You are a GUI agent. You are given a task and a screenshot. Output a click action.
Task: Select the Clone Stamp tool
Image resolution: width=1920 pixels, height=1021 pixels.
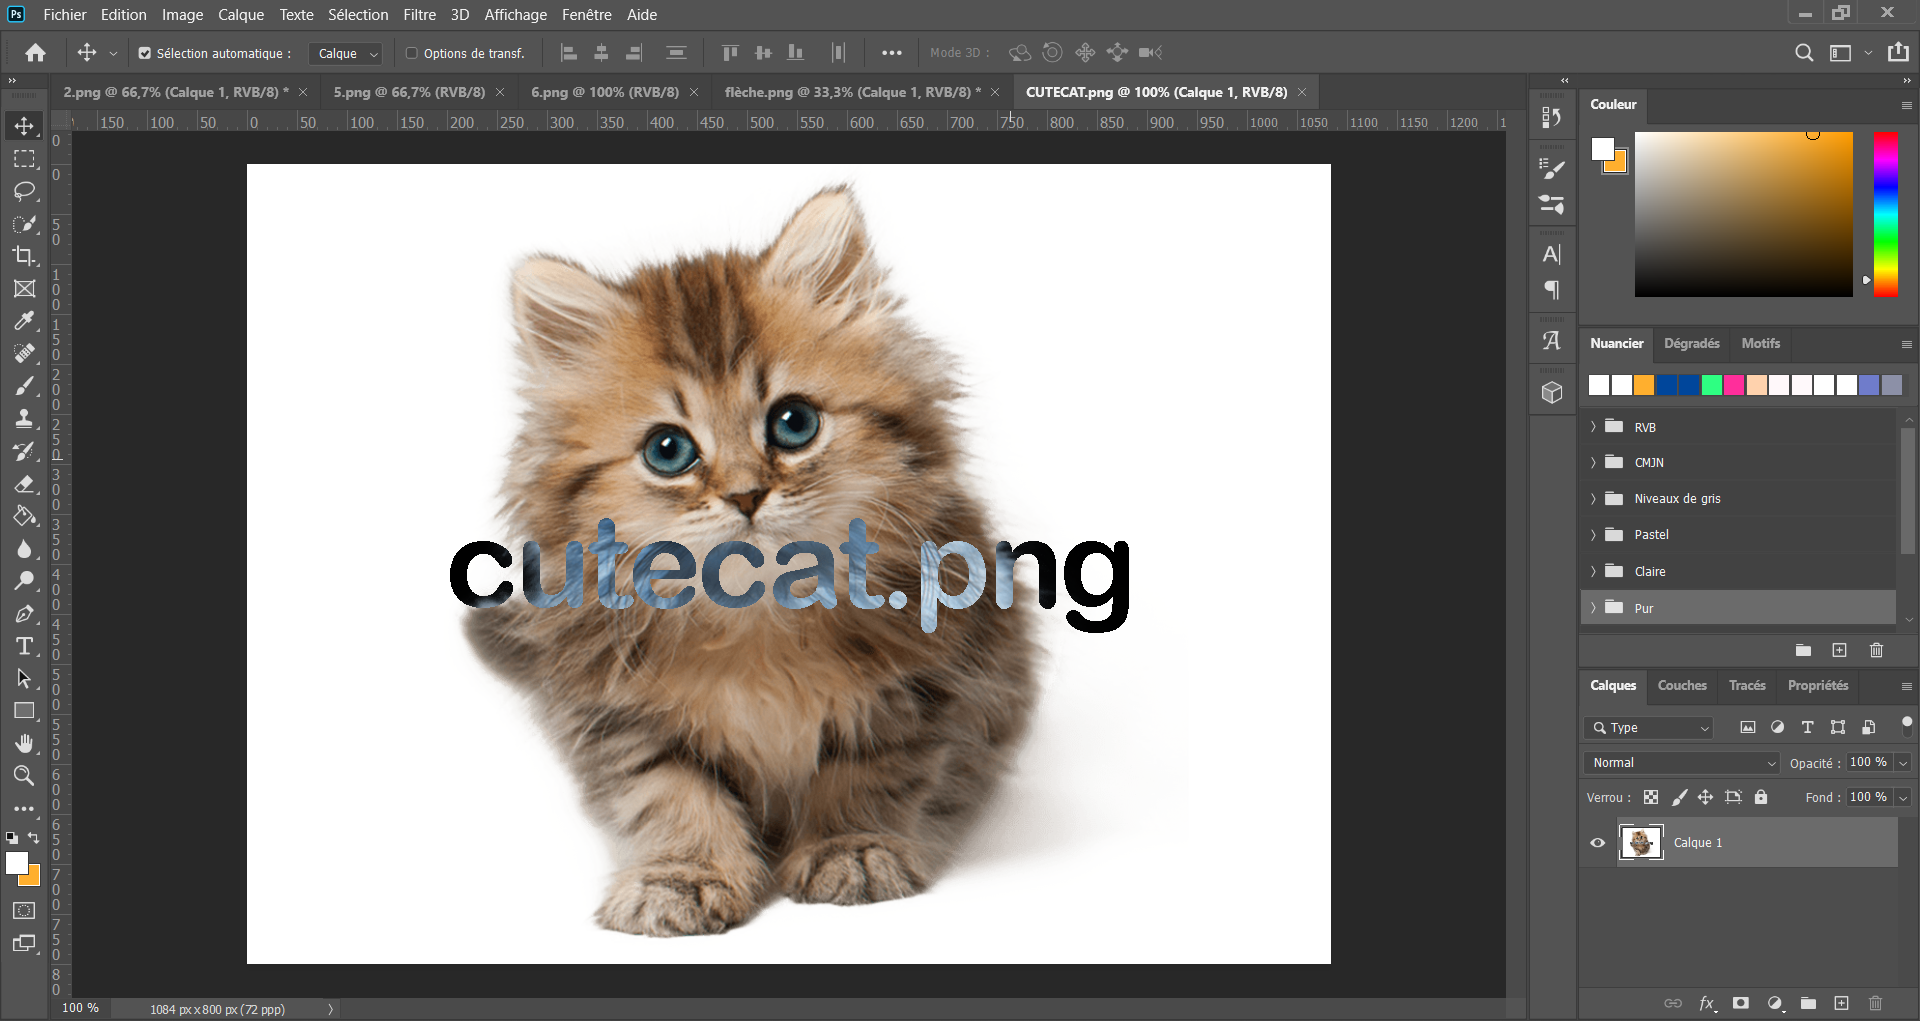point(24,419)
